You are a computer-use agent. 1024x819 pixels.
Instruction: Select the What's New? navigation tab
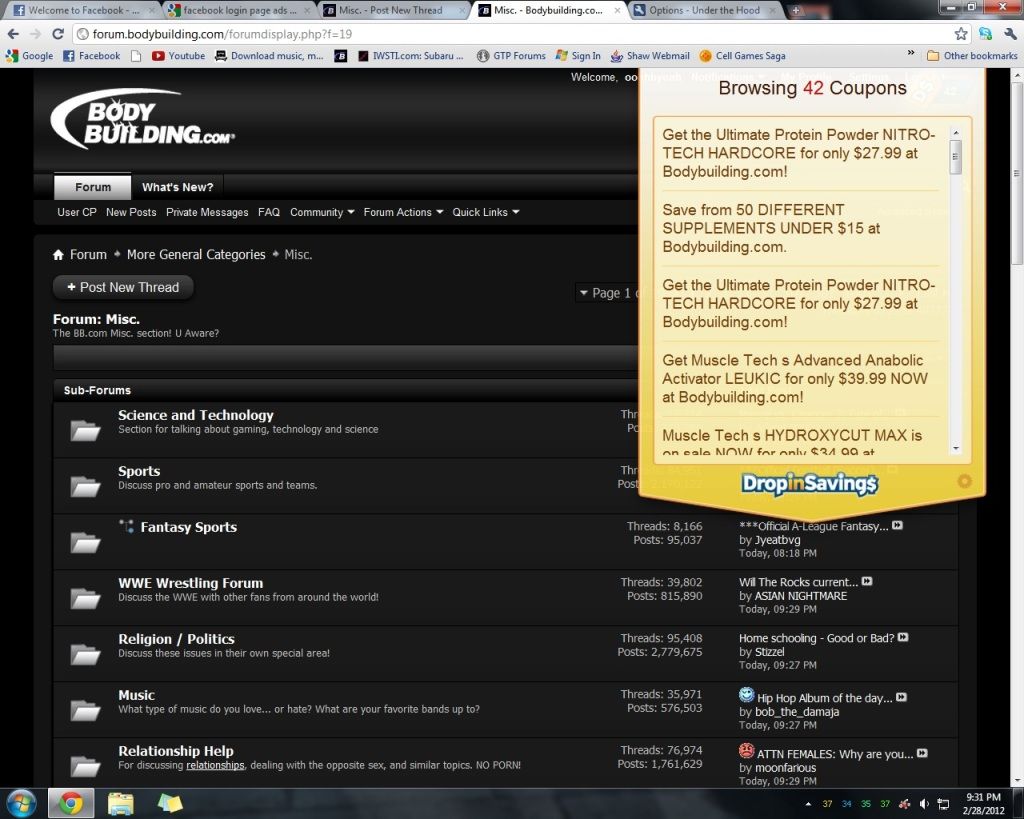point(178,187)
